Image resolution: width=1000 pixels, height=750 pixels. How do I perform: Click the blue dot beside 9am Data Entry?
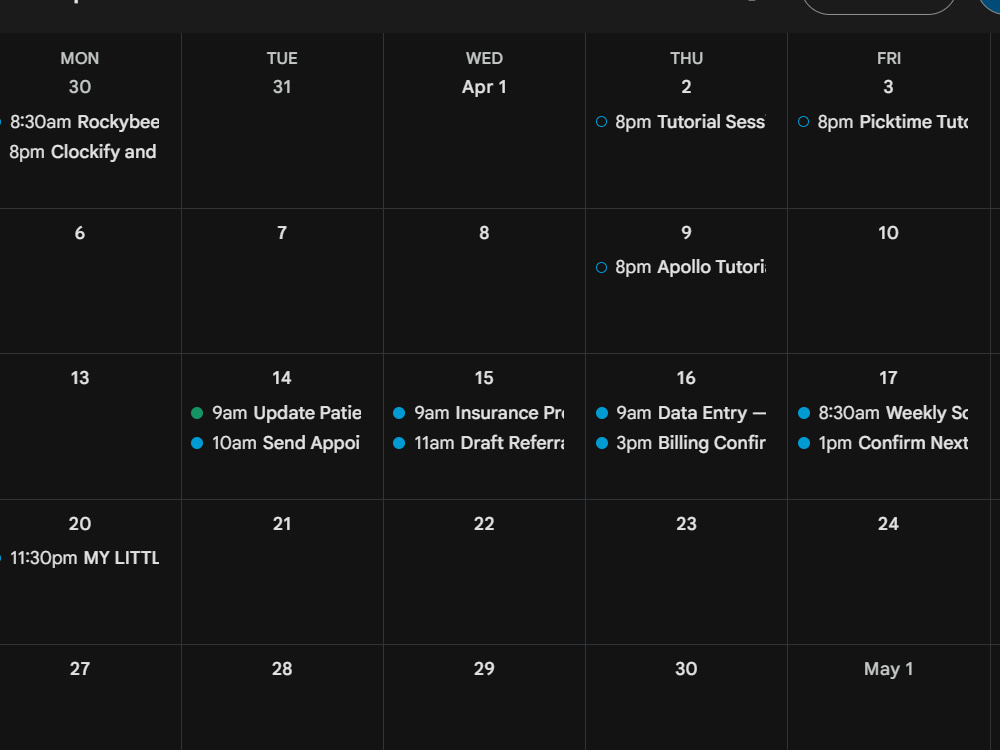(x=601, y=413)
